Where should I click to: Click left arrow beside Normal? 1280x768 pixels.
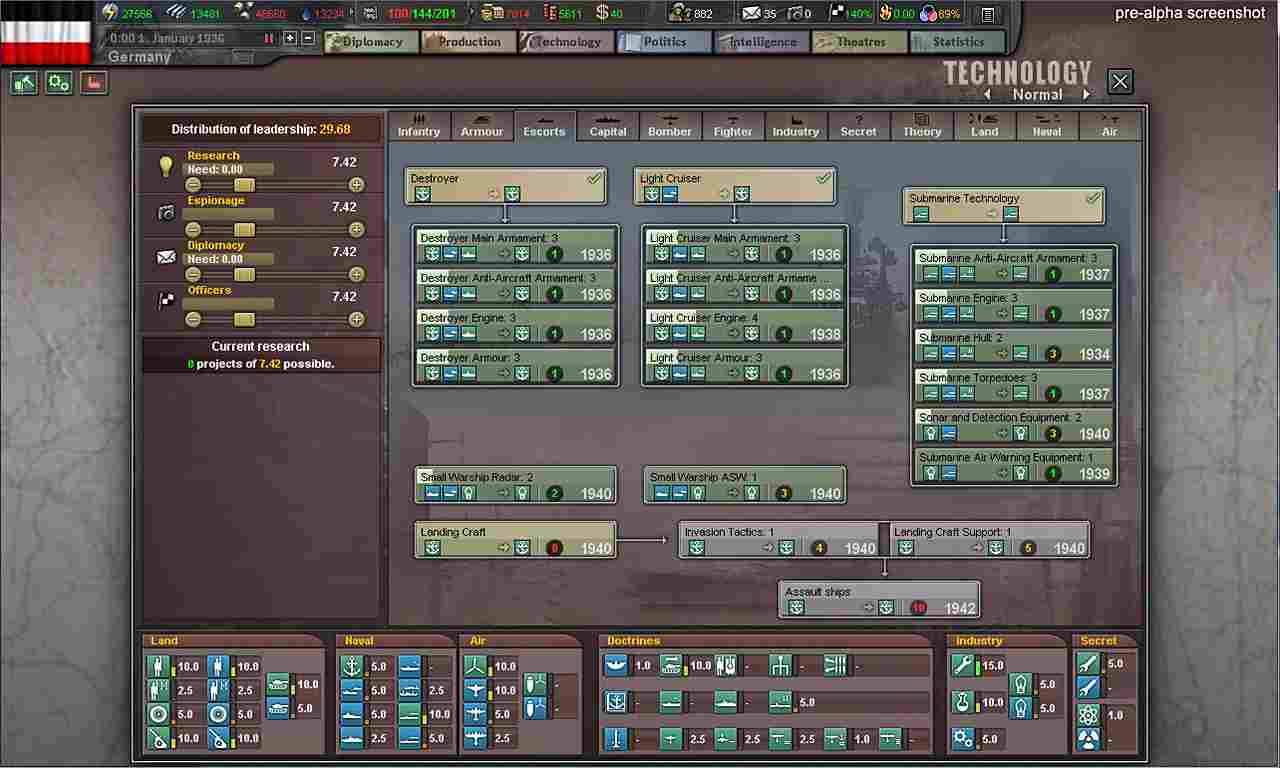coord(988,95)
